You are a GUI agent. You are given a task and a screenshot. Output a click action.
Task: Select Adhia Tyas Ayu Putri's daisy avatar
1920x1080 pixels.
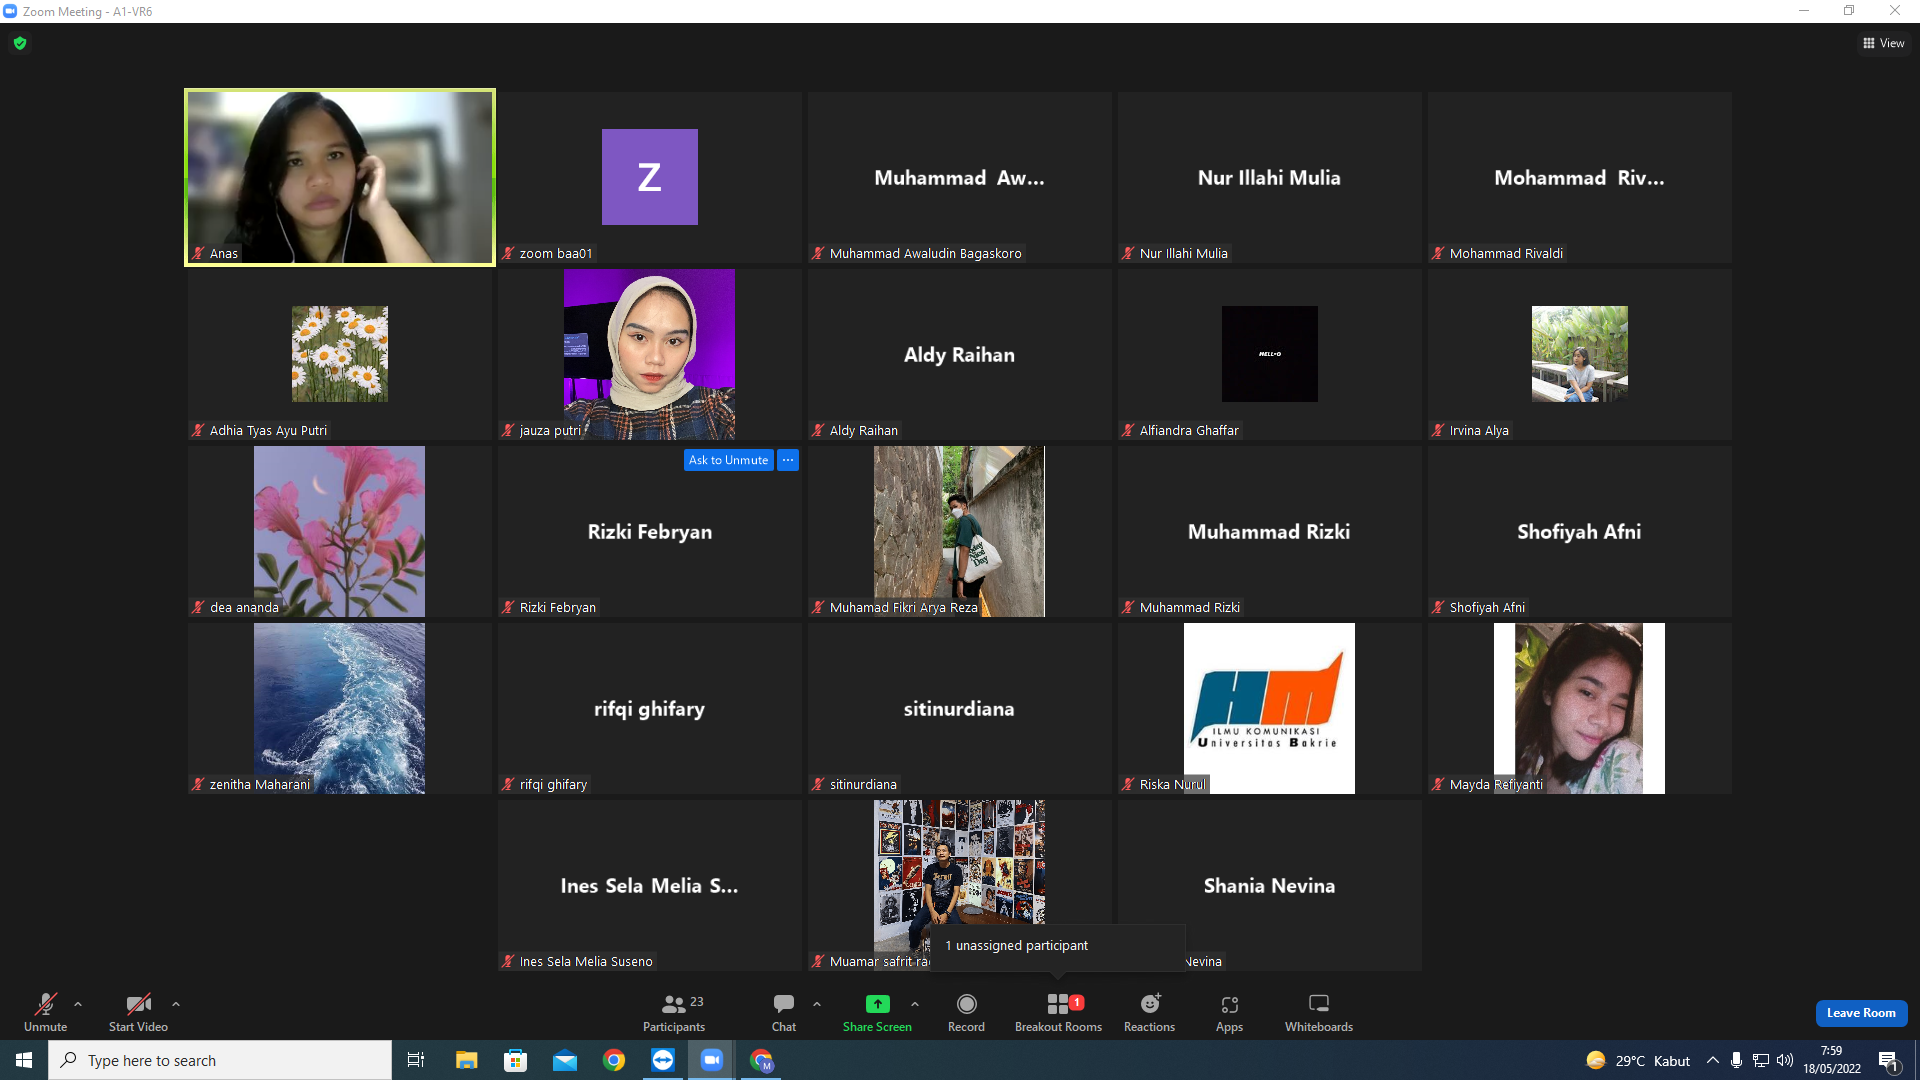pyautogui.click(x=340, y=354)
